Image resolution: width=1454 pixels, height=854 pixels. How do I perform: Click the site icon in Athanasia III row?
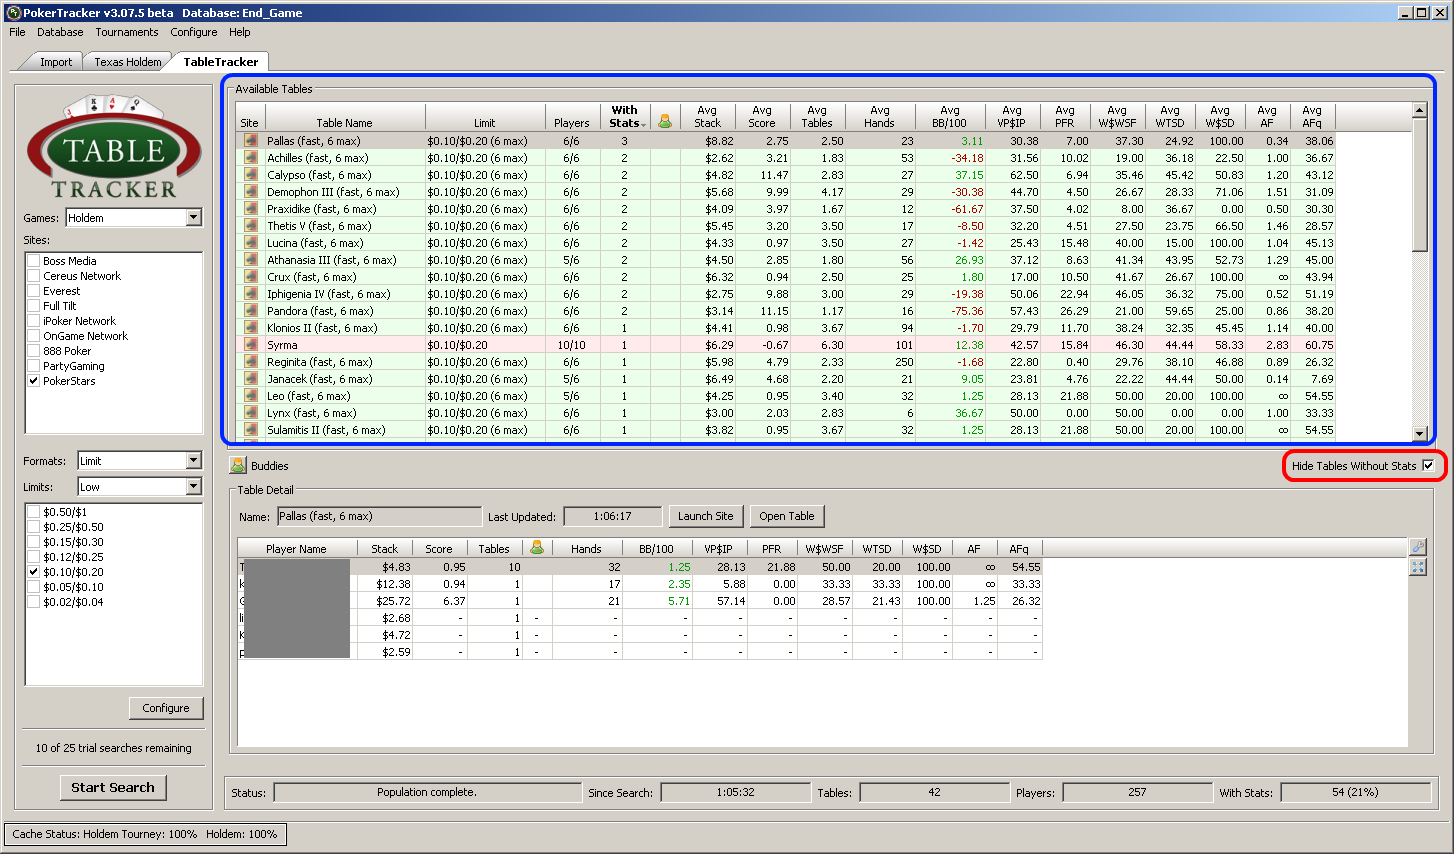(251, 260)
